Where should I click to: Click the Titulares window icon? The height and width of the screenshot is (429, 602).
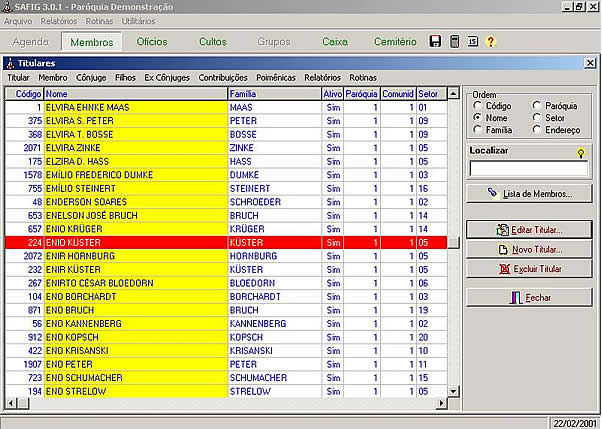pyautogui.click(x=10, y=63)
